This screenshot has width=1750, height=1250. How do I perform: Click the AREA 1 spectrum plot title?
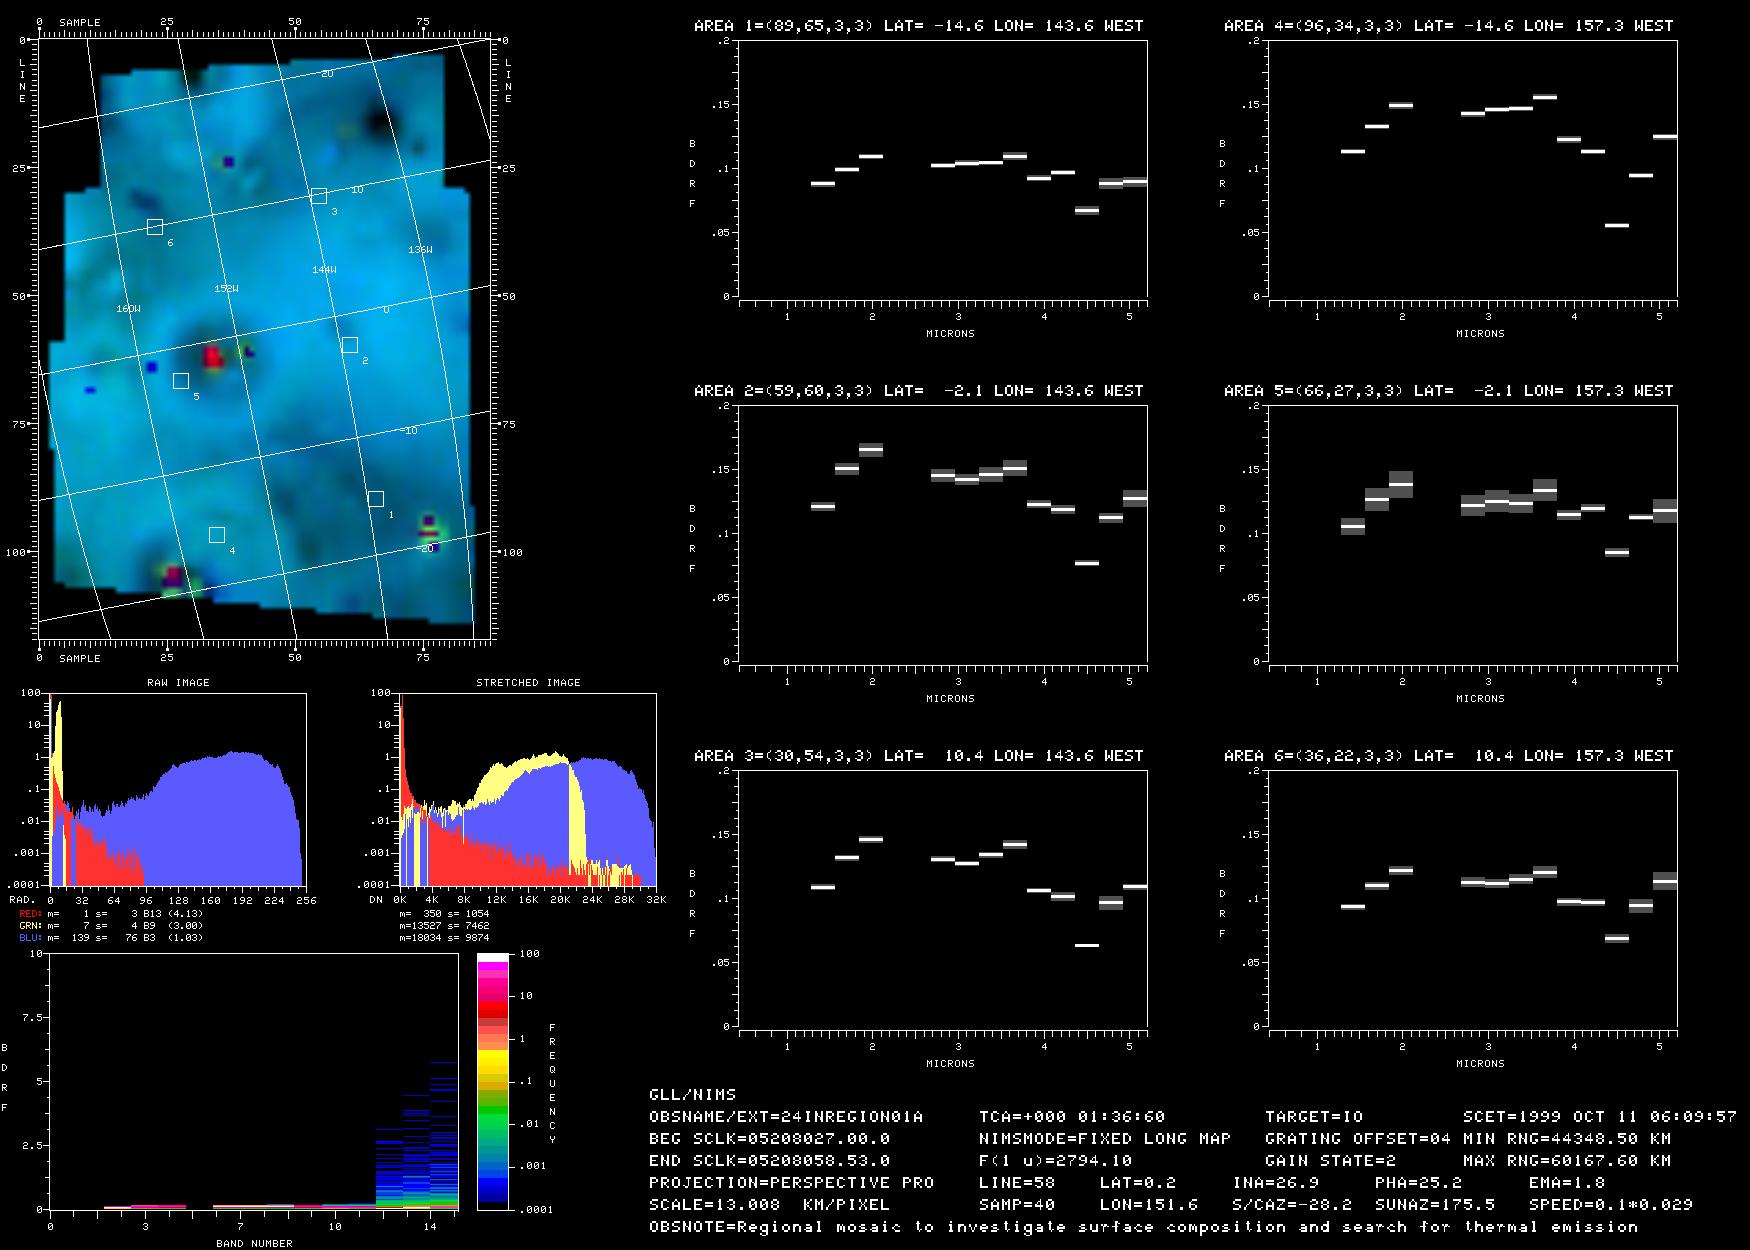click(x=918, y=26)
